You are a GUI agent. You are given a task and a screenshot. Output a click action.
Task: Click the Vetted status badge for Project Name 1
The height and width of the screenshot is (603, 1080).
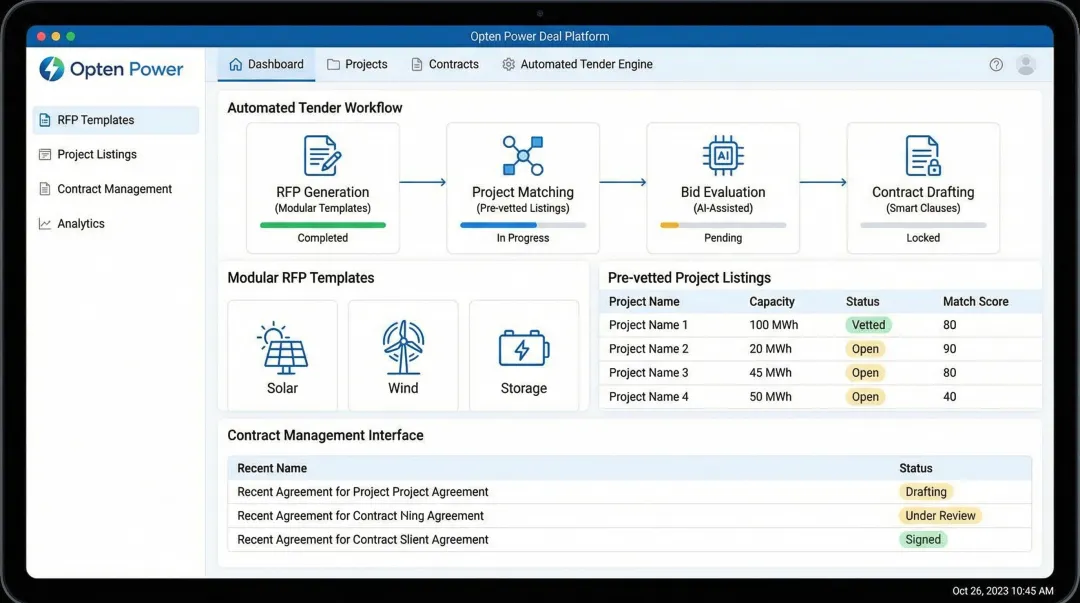pyautogui.click(x=868, y=324)
